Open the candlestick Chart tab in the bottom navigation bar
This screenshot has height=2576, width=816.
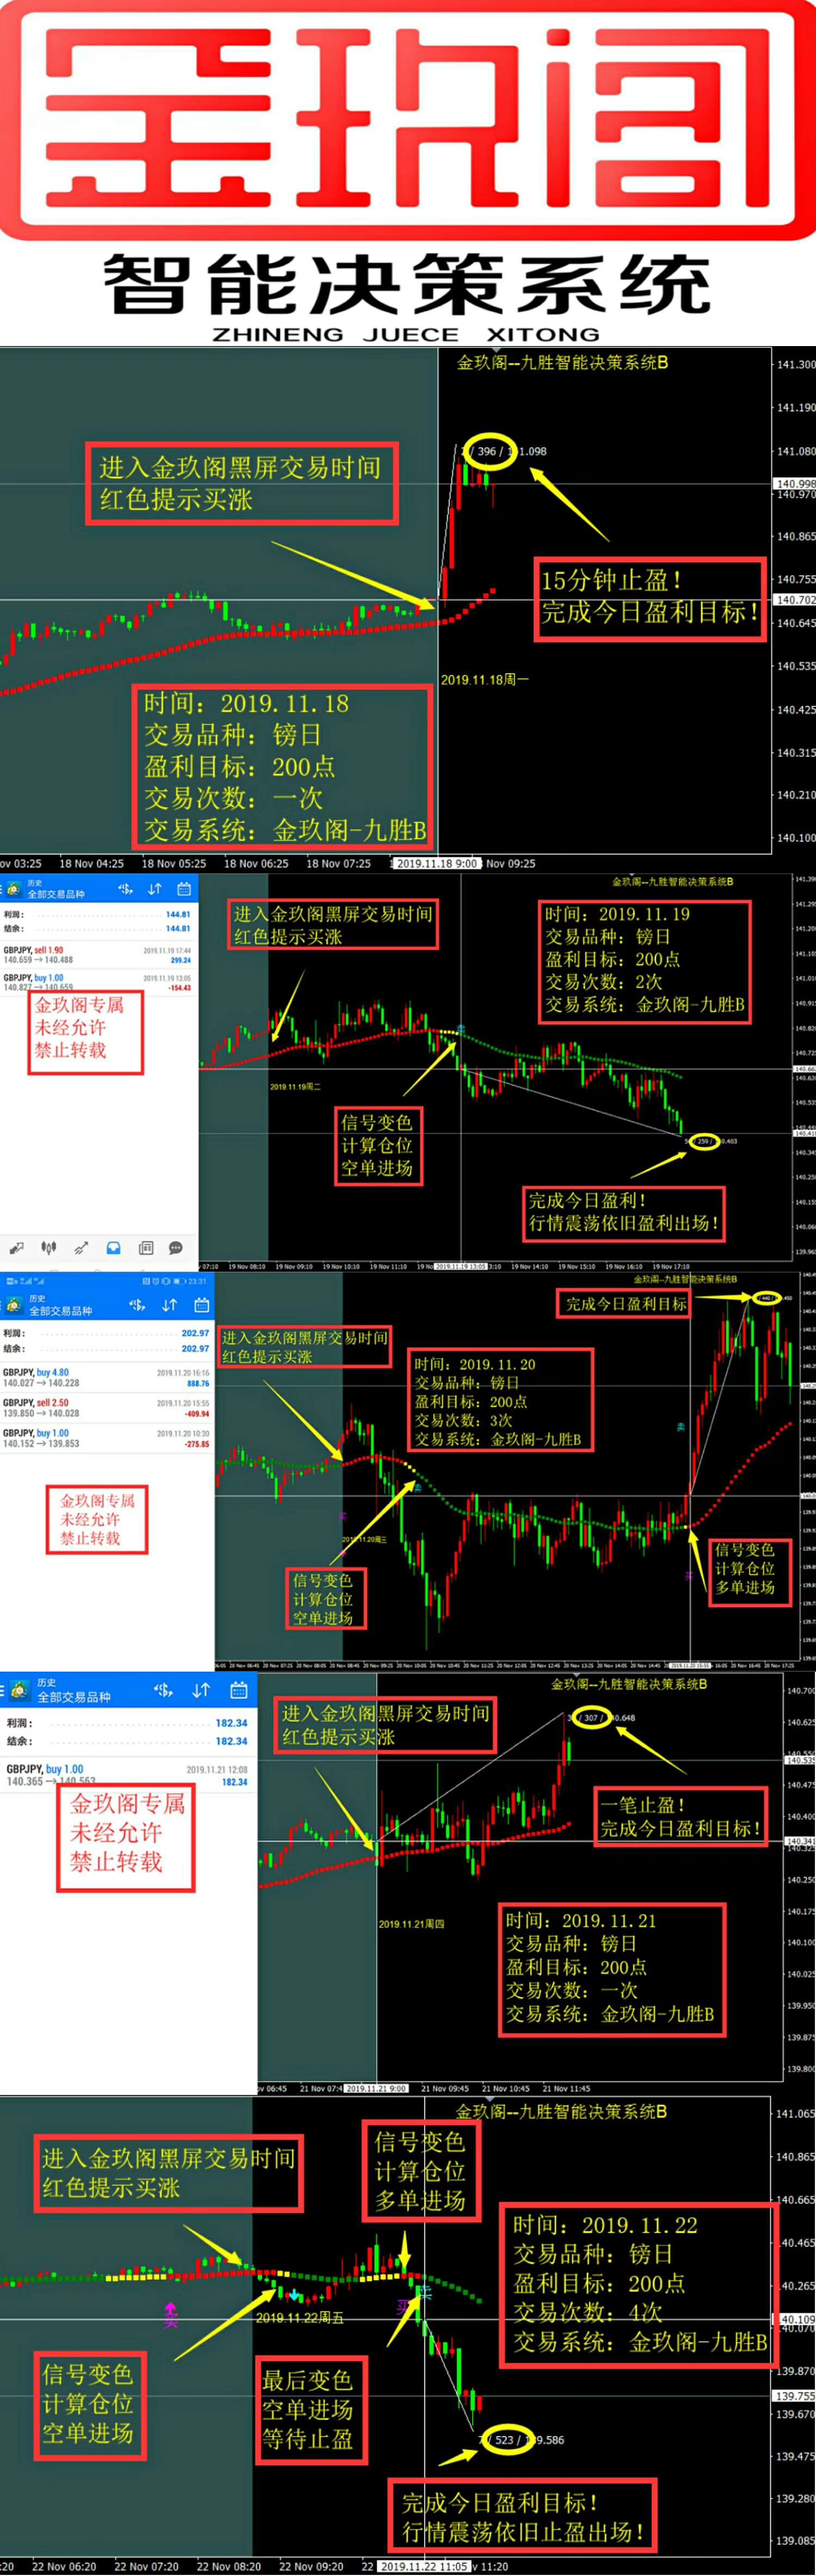click(x=48, y=1248)
